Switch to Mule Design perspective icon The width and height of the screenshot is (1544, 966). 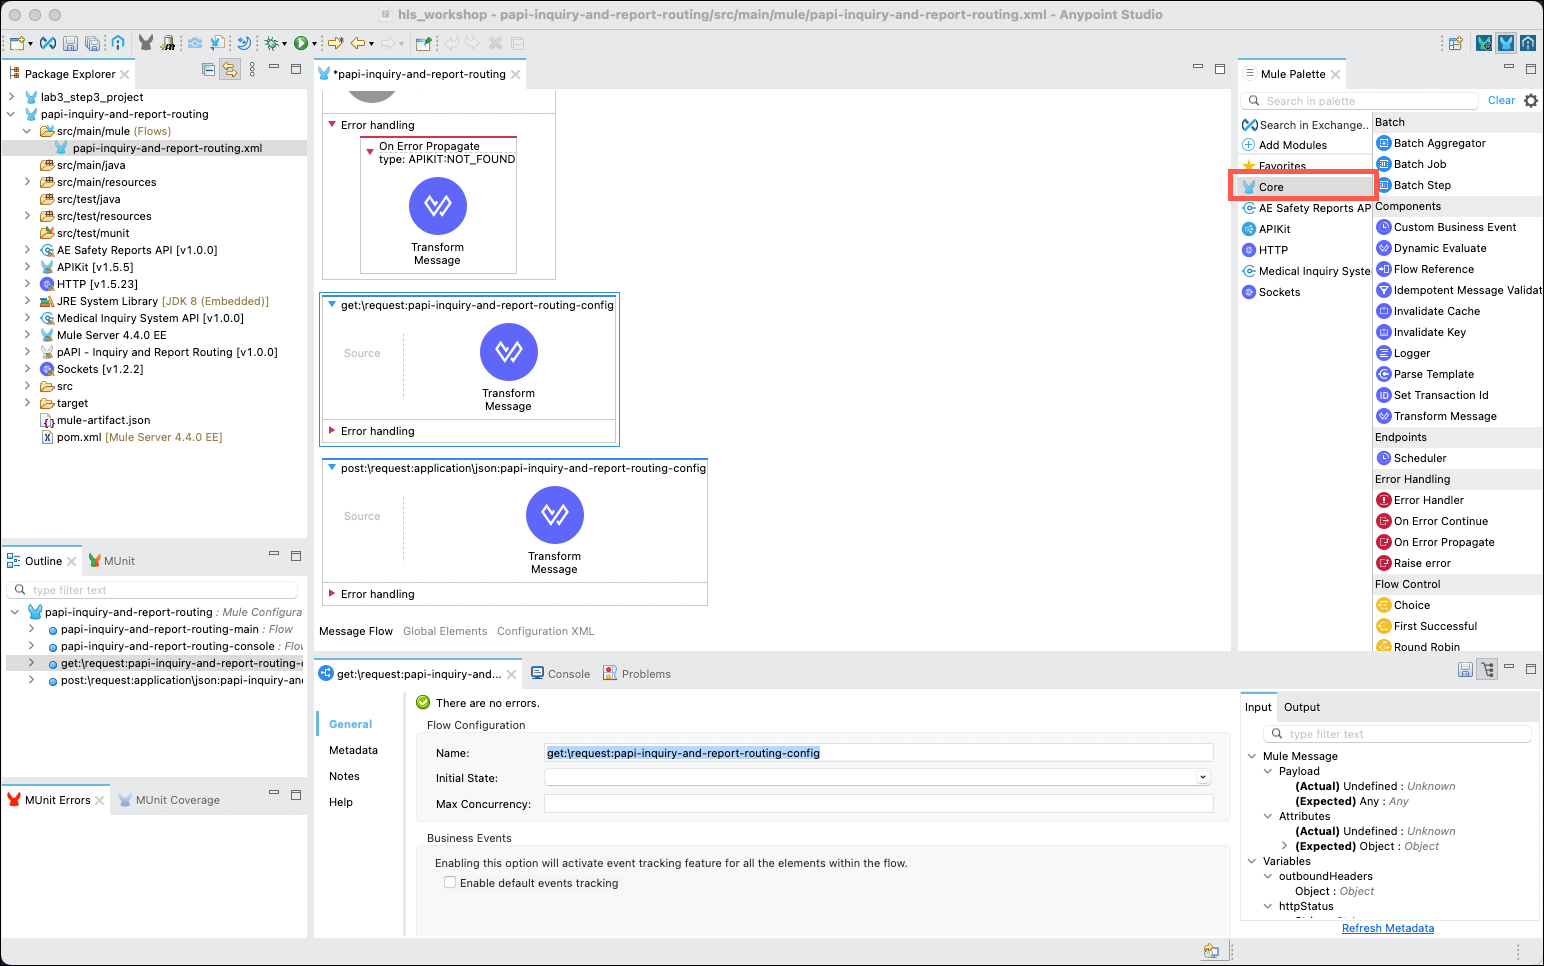pos(1506,43)
